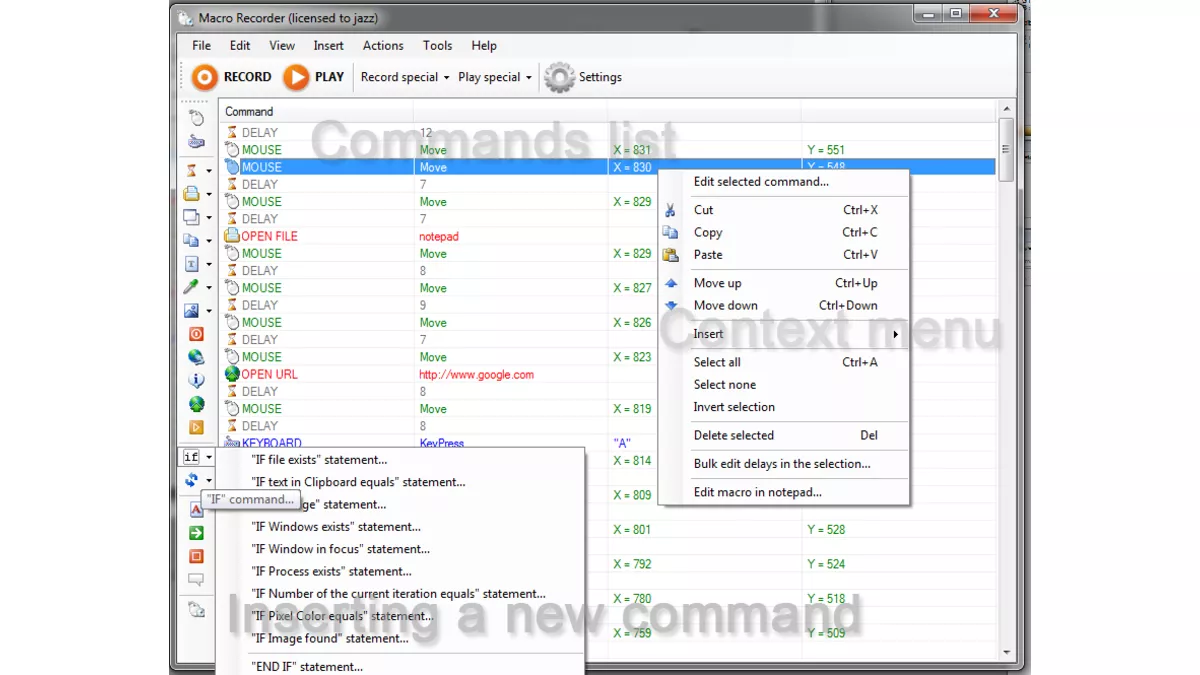Click the blue info sidebar icon
Viewport: 1200px width, 675px height.
[x=196, y=381]
